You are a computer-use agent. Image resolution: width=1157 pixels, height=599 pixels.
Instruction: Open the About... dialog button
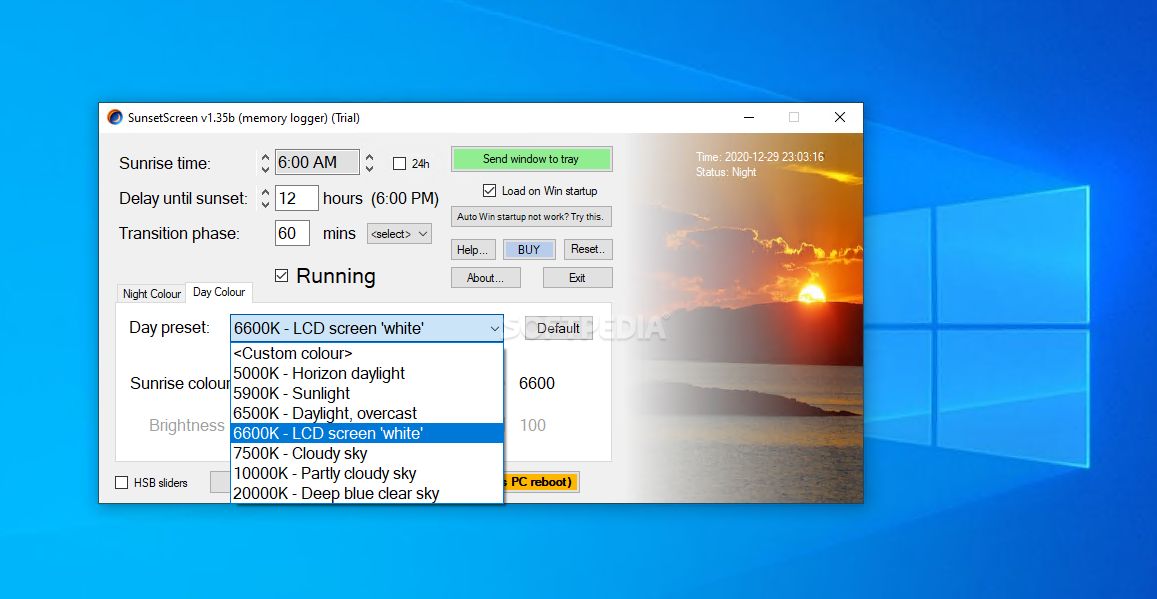486,277
